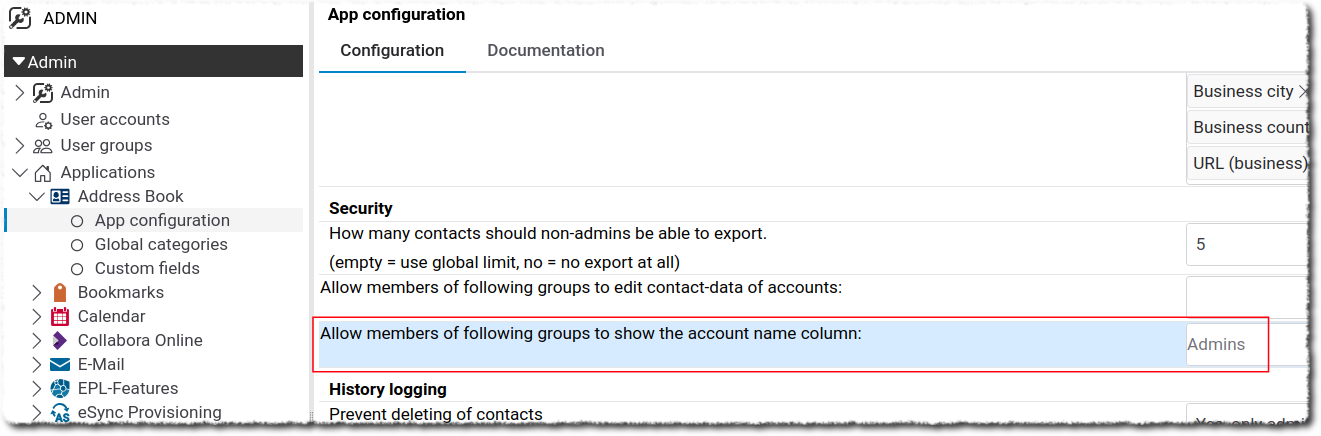Click the export limit field showing 5
This screenshot has height=436, width=1321.
point(1246,244)
